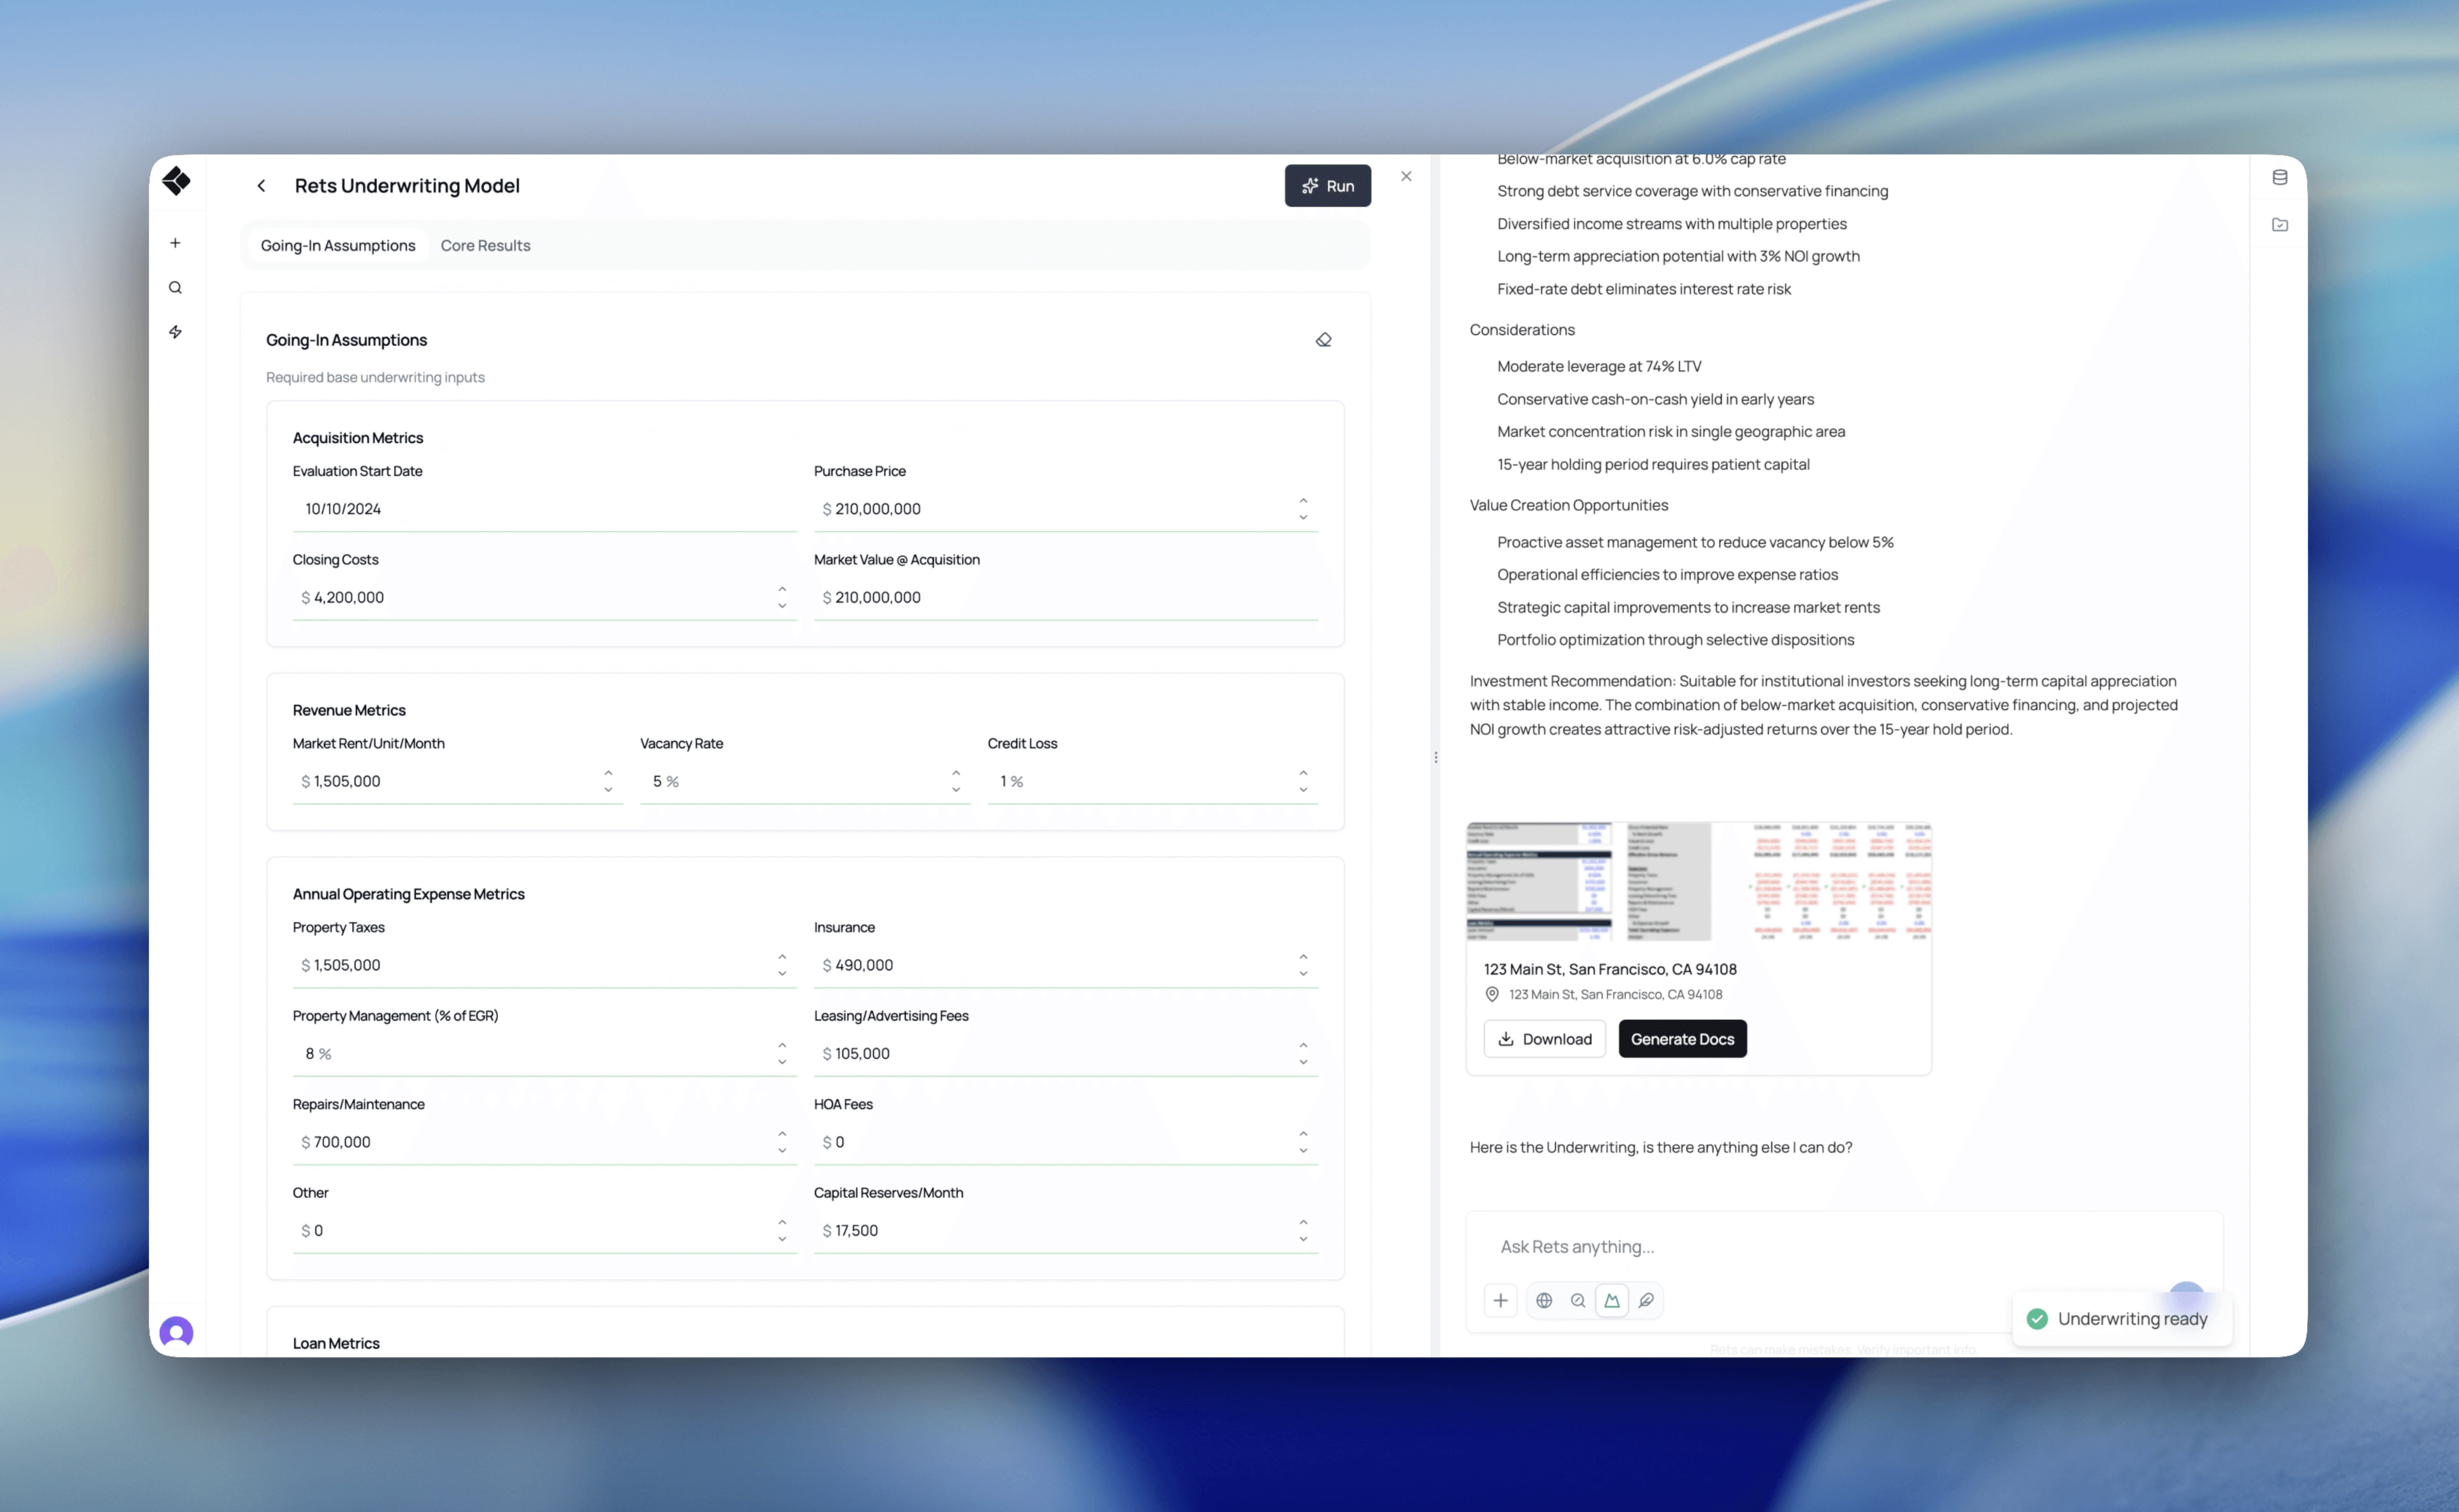
Task: Increase Insurance amount with the up stepper
Action: pos(1303,956)
